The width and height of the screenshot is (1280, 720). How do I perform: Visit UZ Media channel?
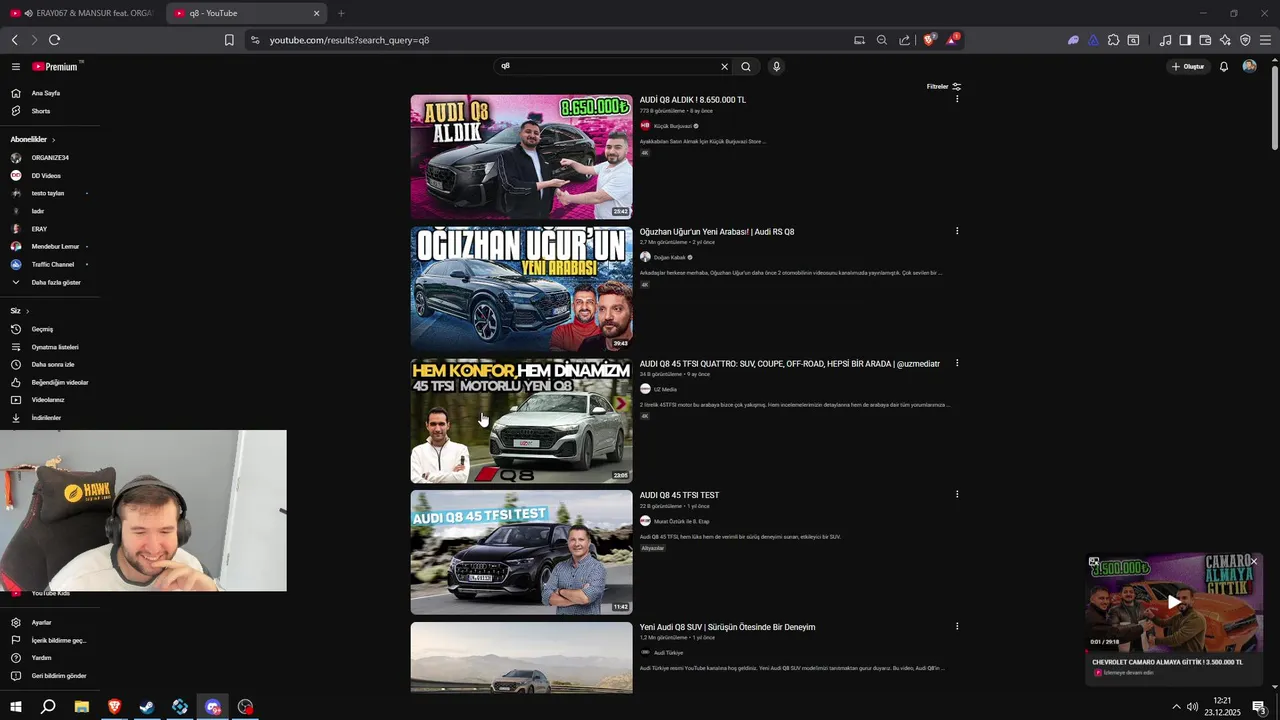pyautogui.click(x=665, y=389)
